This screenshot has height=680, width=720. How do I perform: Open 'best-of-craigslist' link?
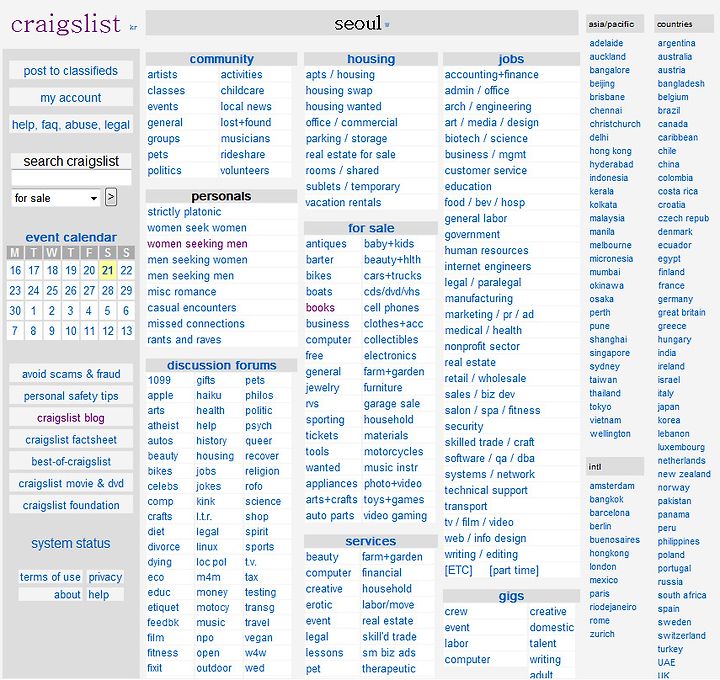pos(71,461)
